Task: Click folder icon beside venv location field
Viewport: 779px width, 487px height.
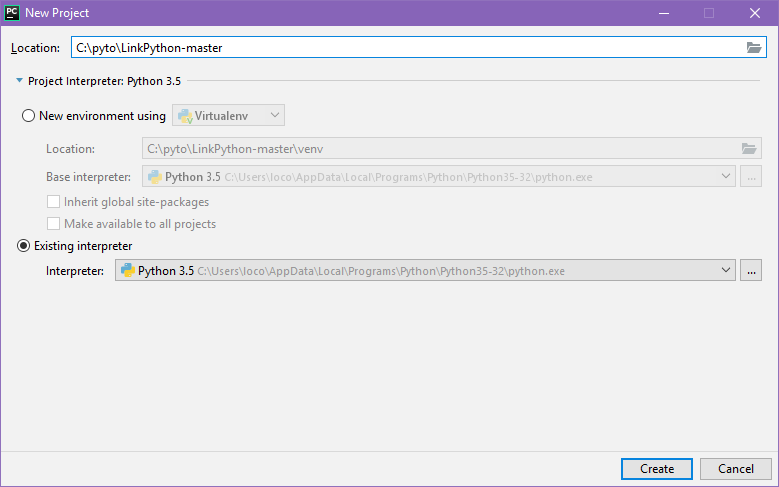Action: [x=749, y=149]
